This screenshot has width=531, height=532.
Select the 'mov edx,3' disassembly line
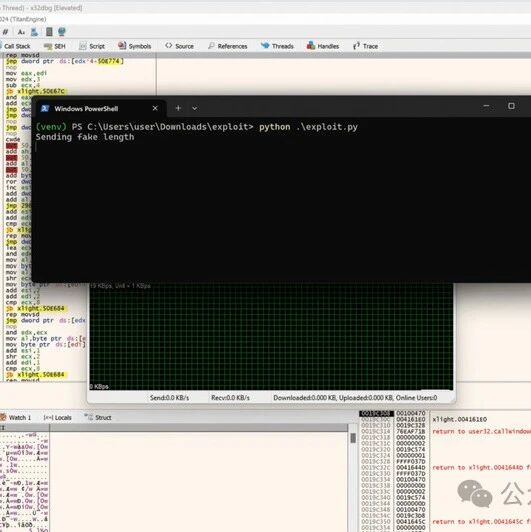point(23,79)
